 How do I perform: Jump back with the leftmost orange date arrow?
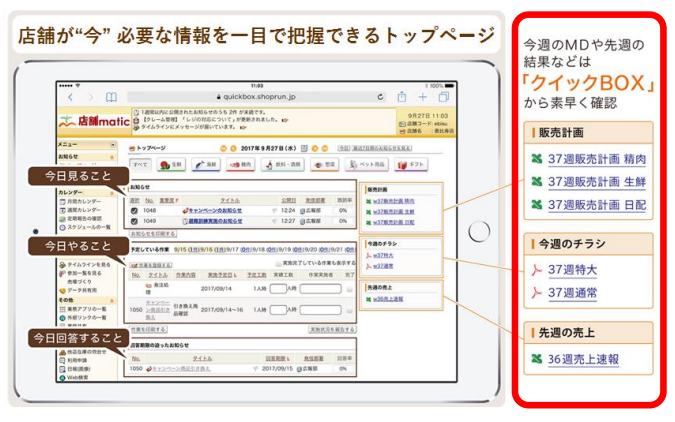pyautogui.click(x=223, y=149)
